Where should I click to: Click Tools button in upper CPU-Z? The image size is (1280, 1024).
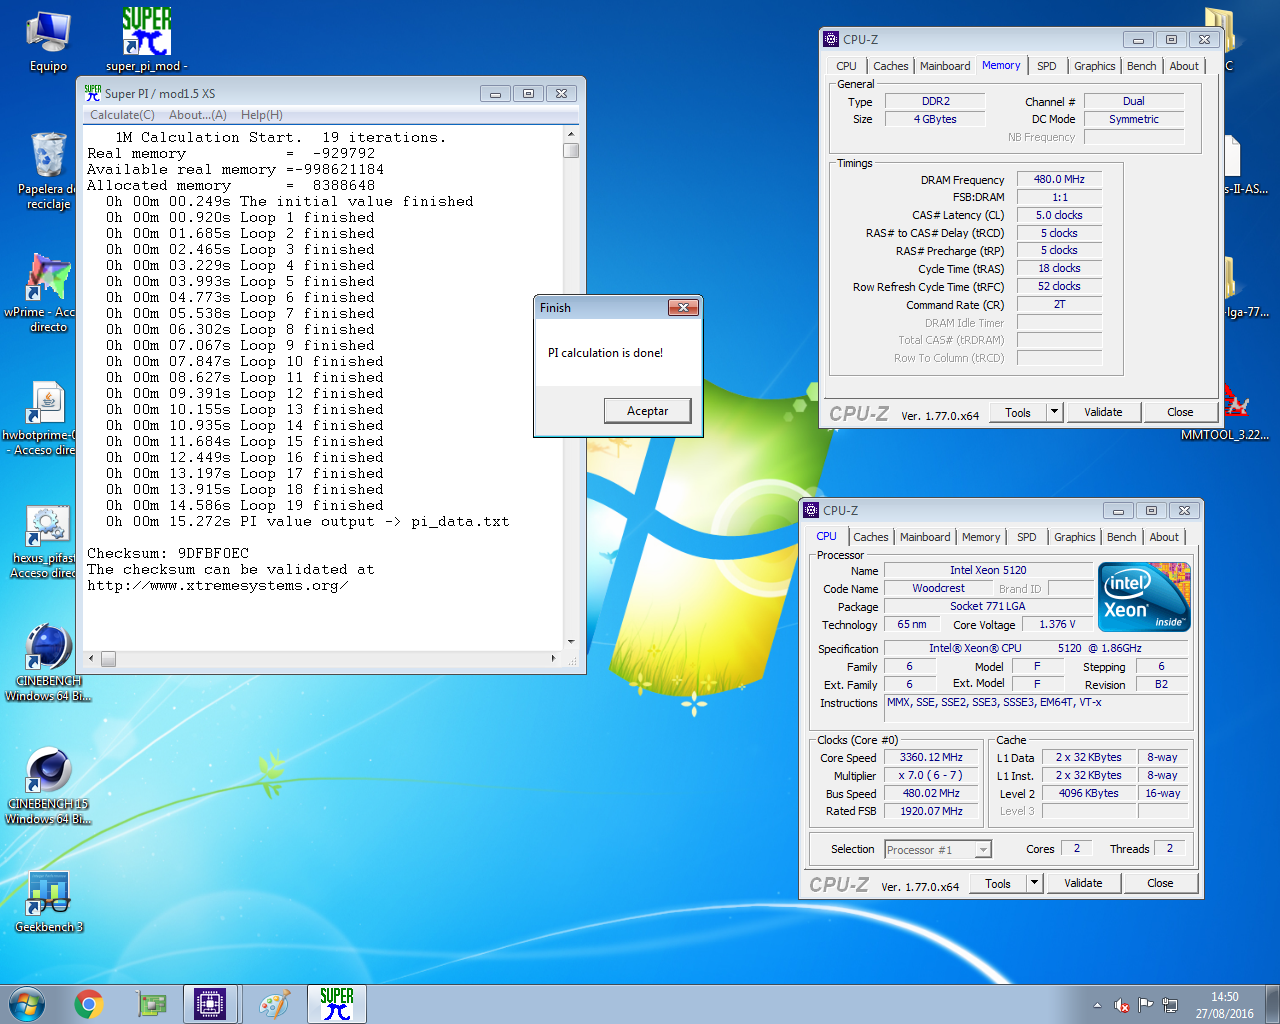click(x=1017, y=412)
